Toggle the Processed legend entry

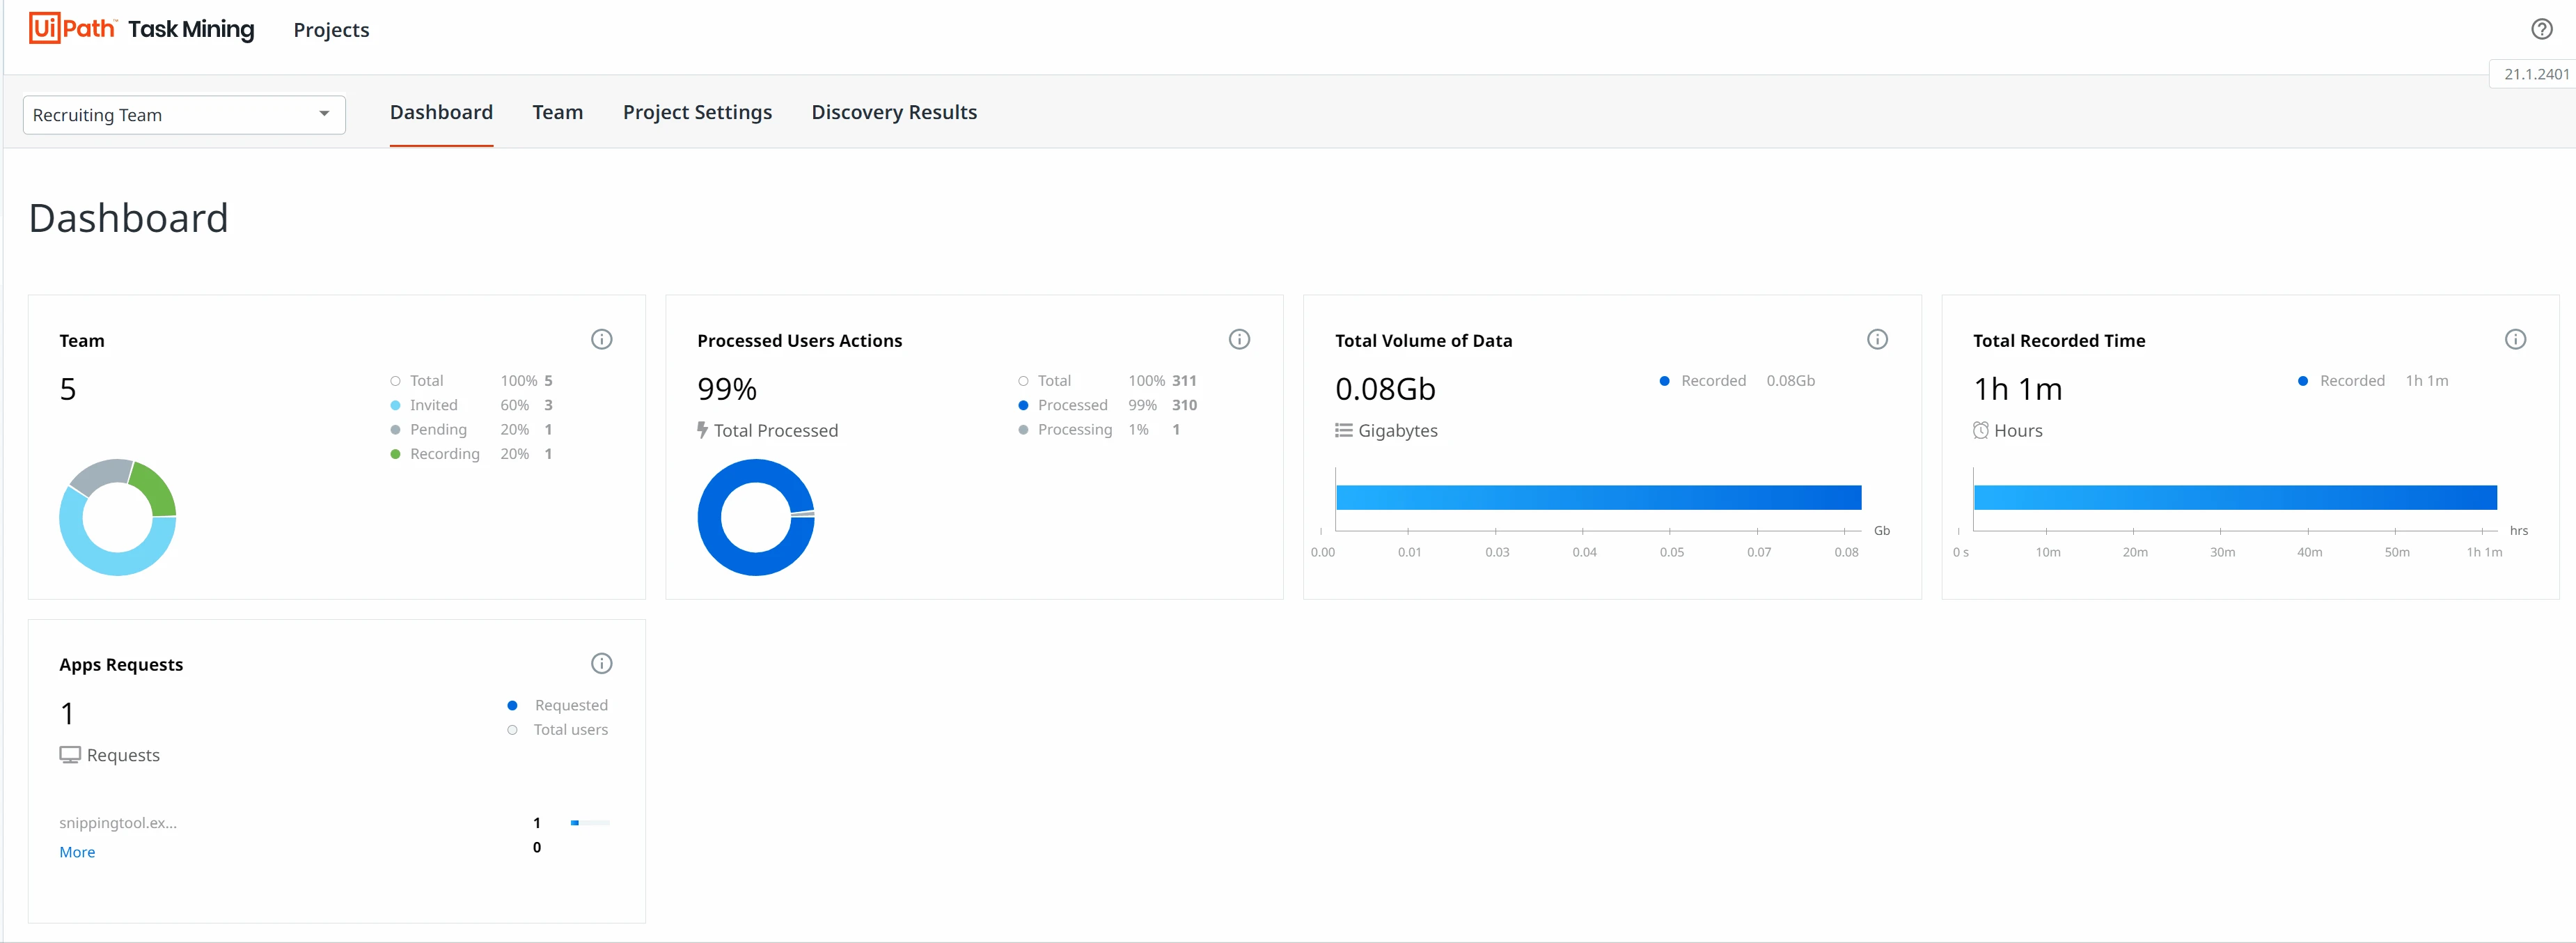pos(1063,405)
